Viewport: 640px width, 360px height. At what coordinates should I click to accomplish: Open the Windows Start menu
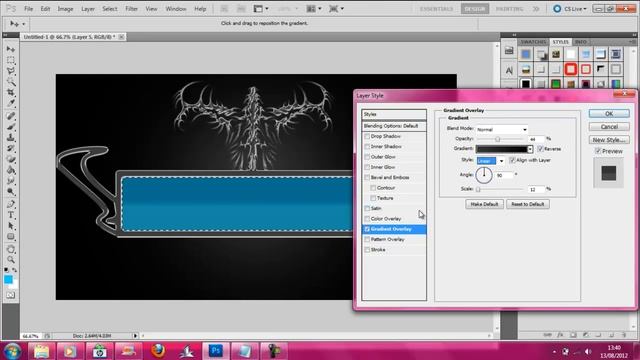coord(12,351)
